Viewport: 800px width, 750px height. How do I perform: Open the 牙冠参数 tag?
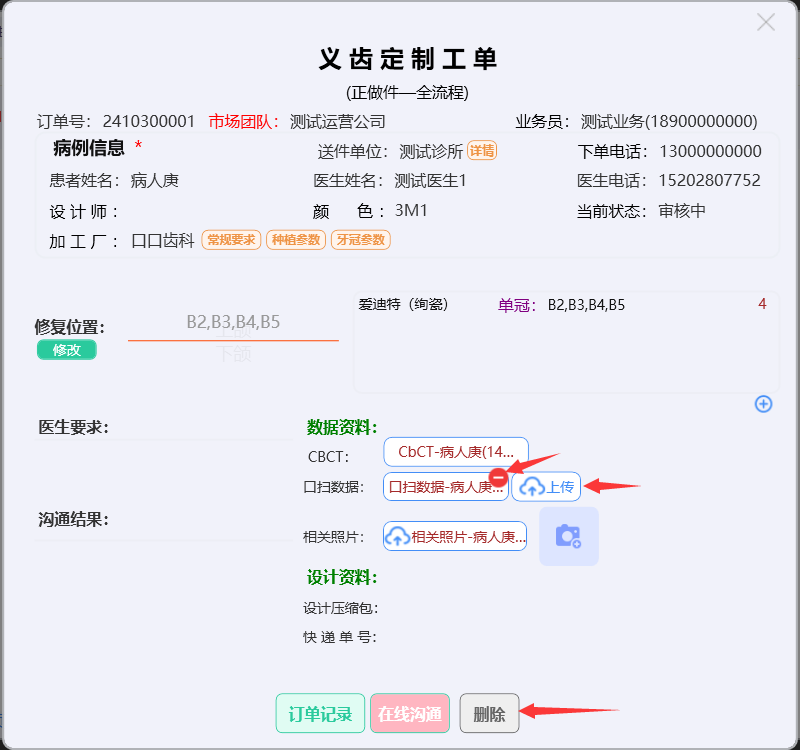click(360, 240)
